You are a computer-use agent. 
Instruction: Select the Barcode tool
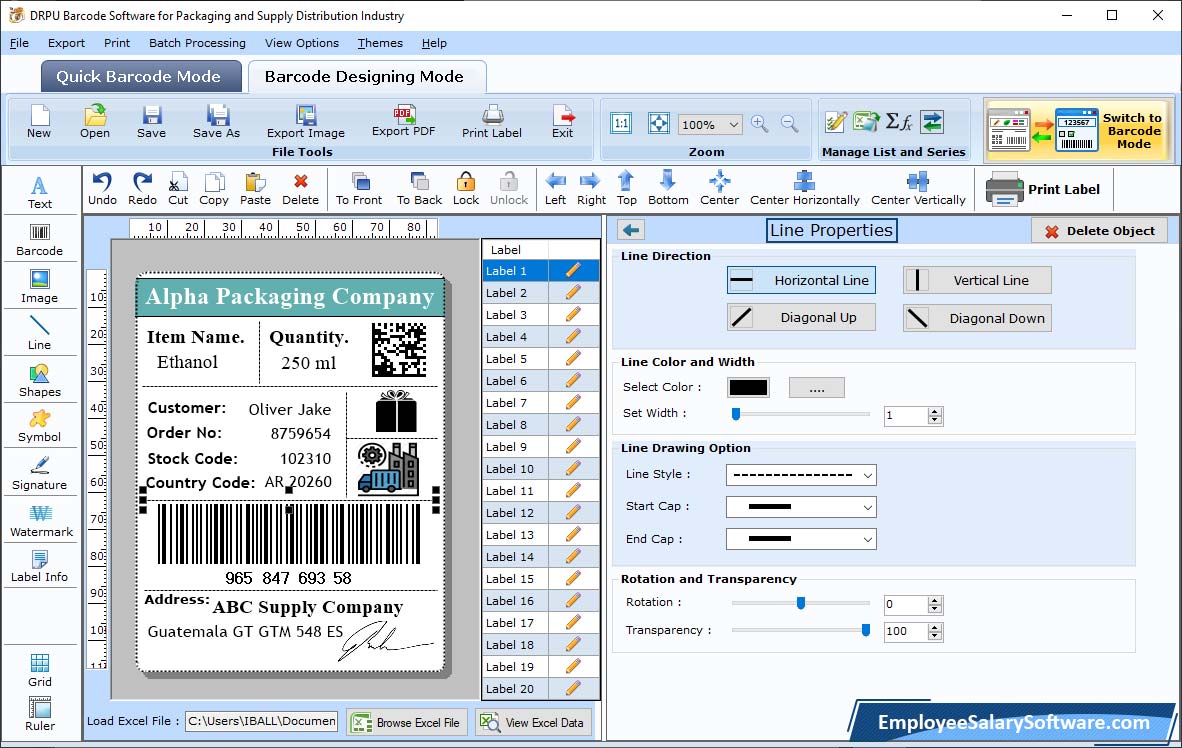click(39, 241)
